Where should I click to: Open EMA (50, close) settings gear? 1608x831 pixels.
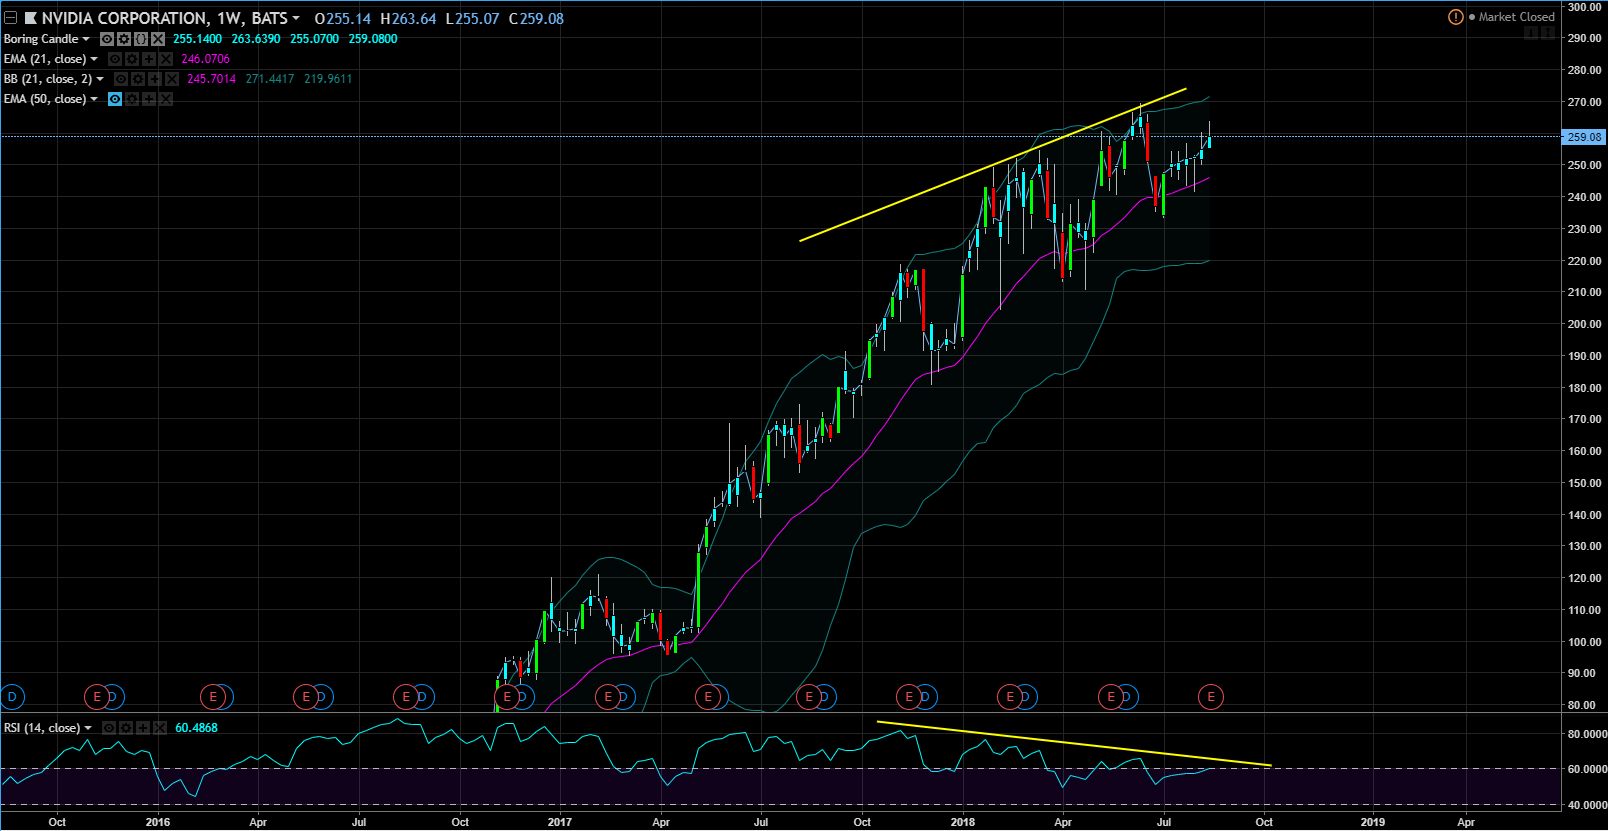click(132, 99)
